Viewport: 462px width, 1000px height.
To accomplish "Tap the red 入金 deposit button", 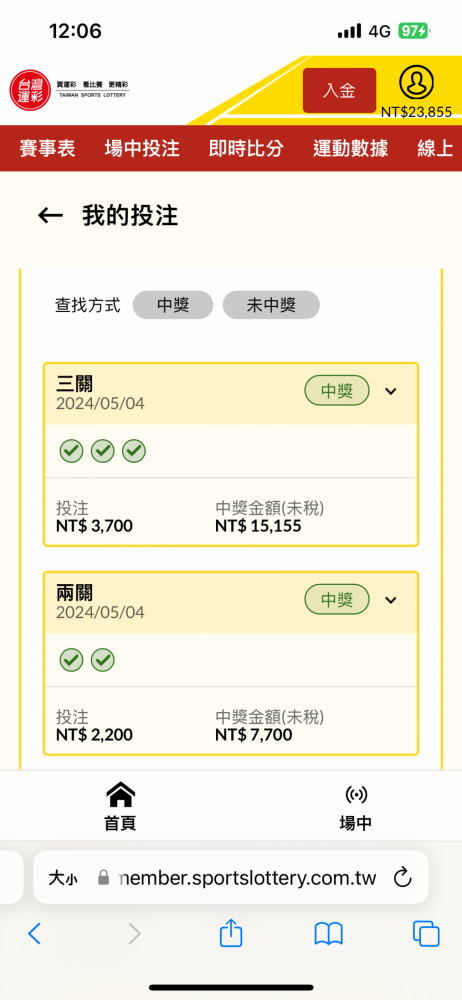I will pos(339,91).
